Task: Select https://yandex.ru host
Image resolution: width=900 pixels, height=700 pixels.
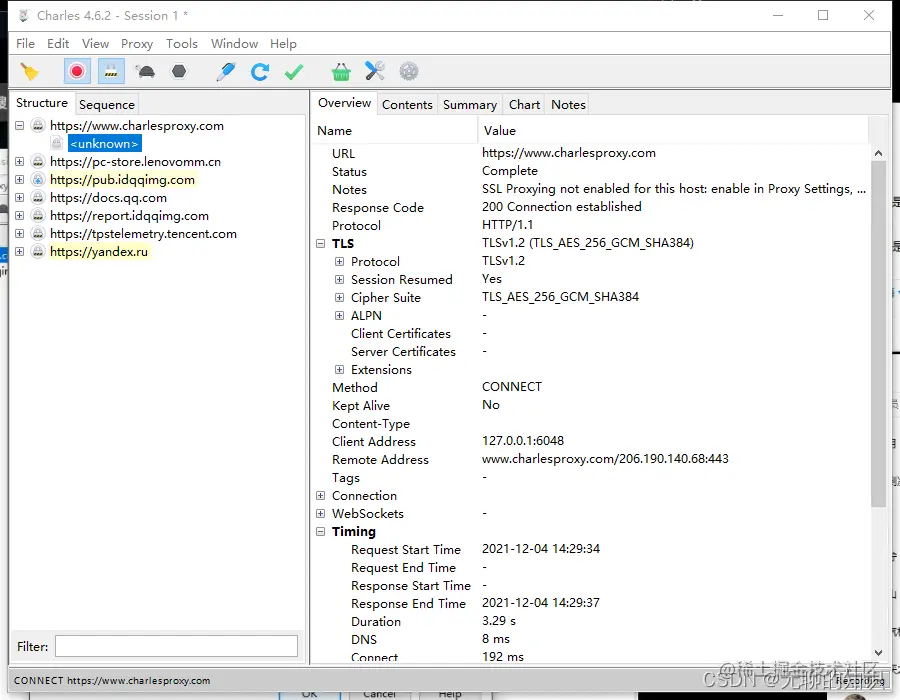Action: click(99, 251)
